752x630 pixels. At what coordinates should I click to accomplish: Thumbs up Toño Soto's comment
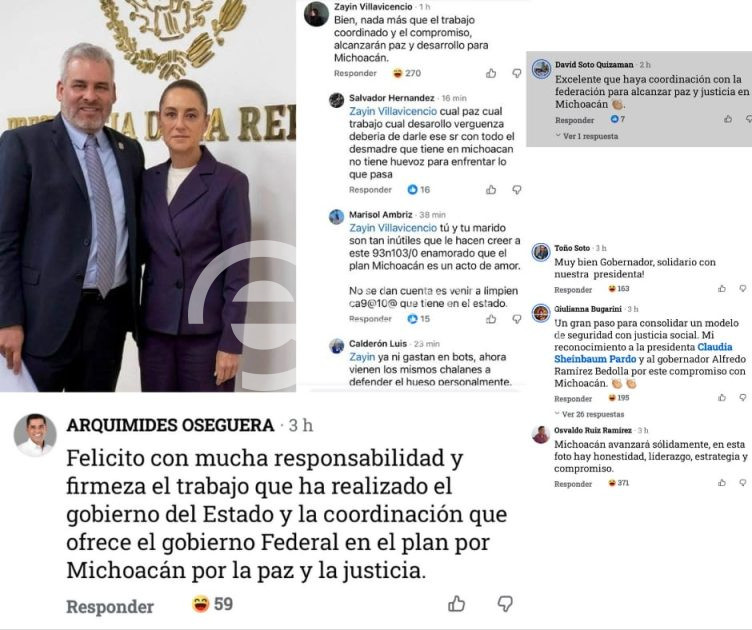[x=722, y=289]
